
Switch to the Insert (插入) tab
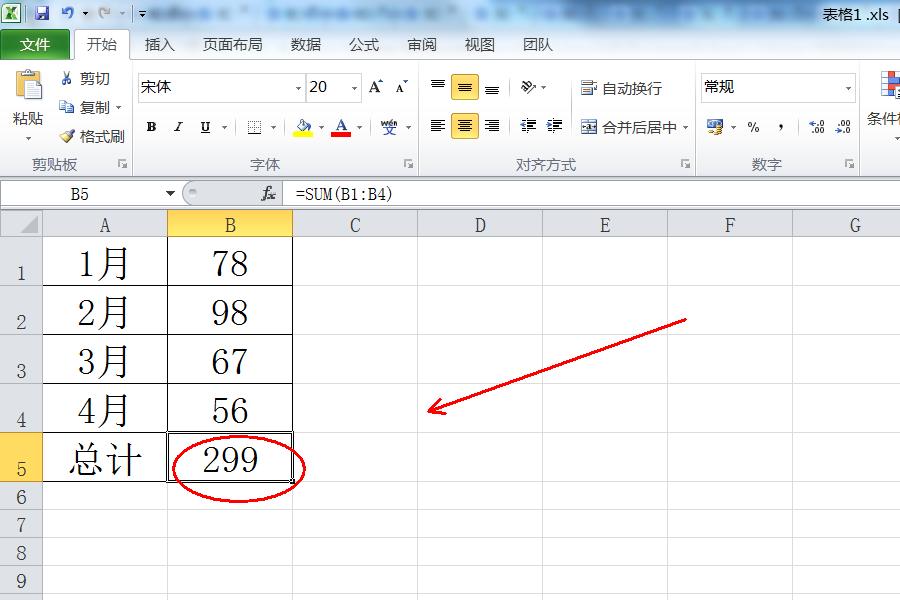pos(159,44)
